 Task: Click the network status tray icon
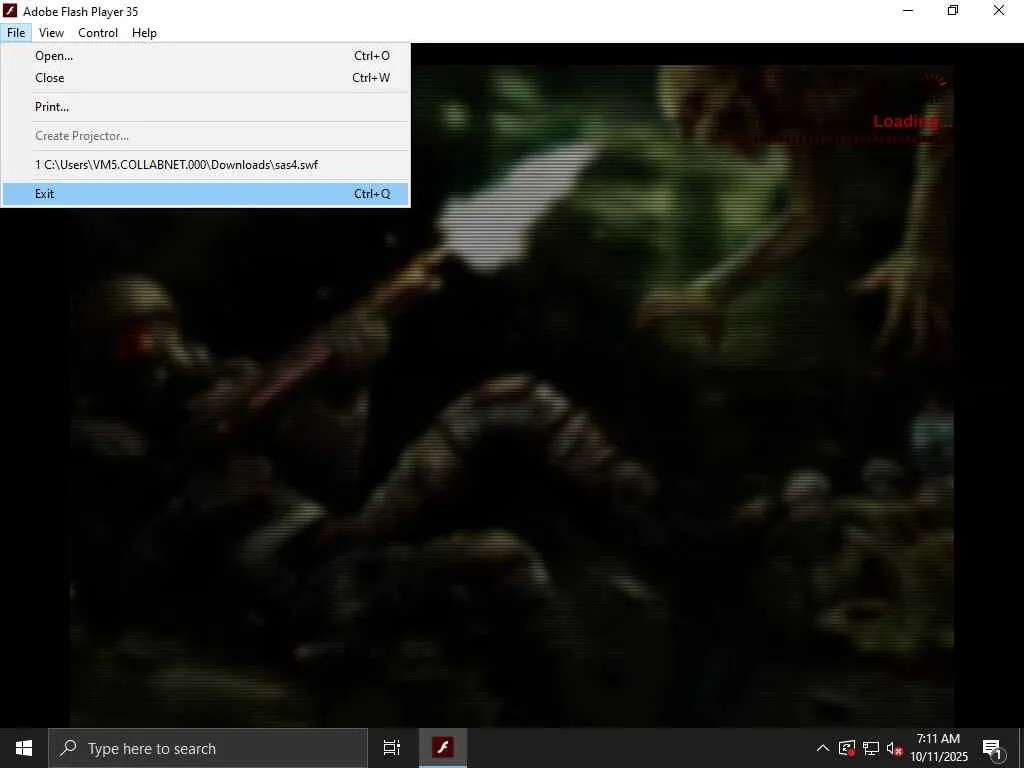pyautogui.click(x=871, y=748)
